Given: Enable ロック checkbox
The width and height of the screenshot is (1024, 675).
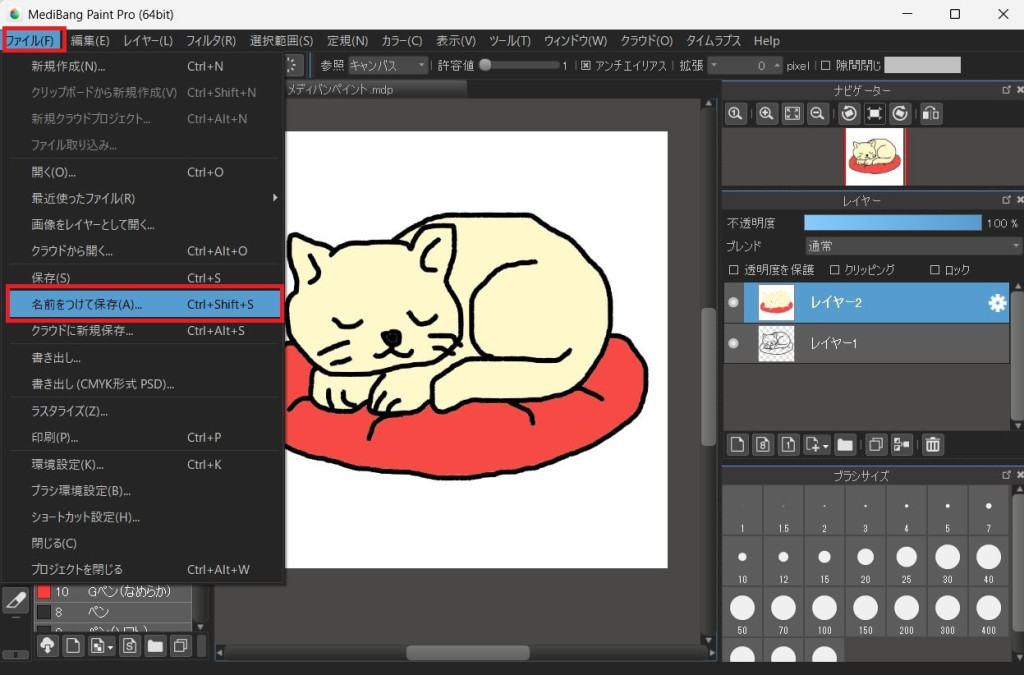Looking at the screenshot, I should point(935,270).
